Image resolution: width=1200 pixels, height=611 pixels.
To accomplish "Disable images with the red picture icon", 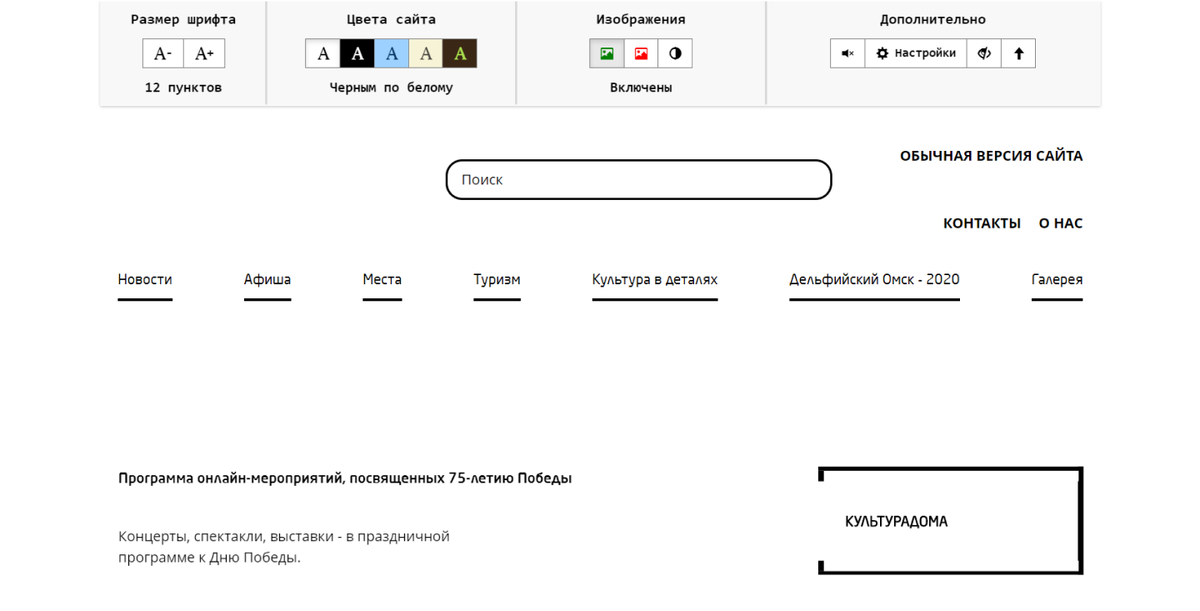I will 641,54.
